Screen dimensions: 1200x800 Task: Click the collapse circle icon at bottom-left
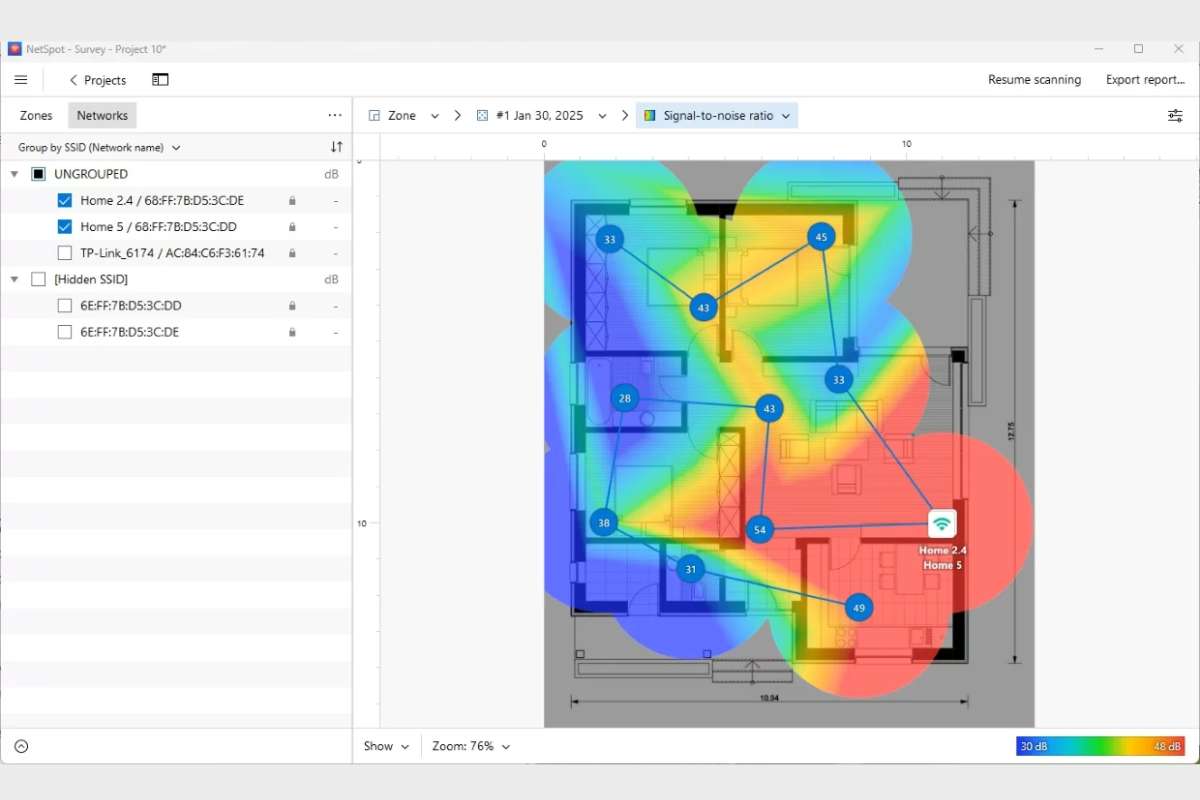(x=21, y=746)
